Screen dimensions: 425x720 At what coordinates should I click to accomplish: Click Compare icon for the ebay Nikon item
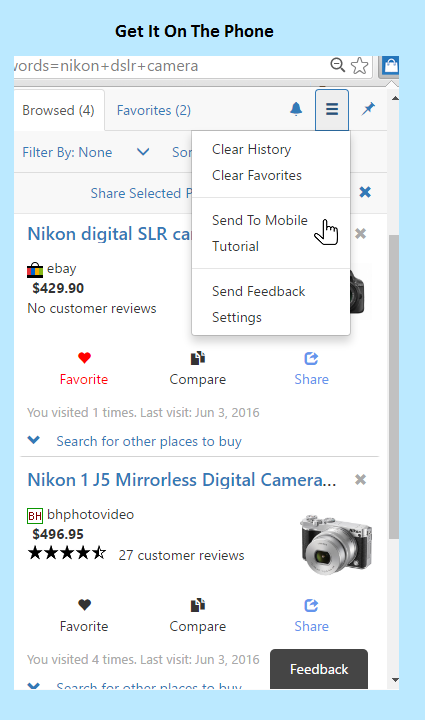pyautogui.click(x=197, y=369)
